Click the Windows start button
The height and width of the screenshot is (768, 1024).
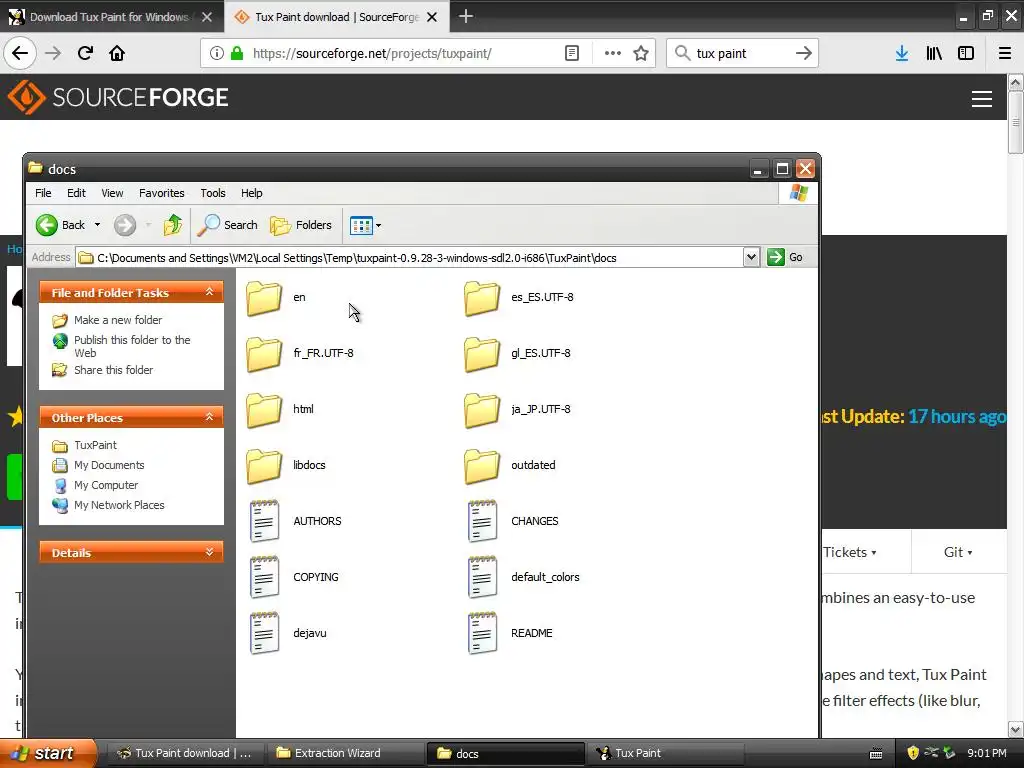tap(48, 753)
